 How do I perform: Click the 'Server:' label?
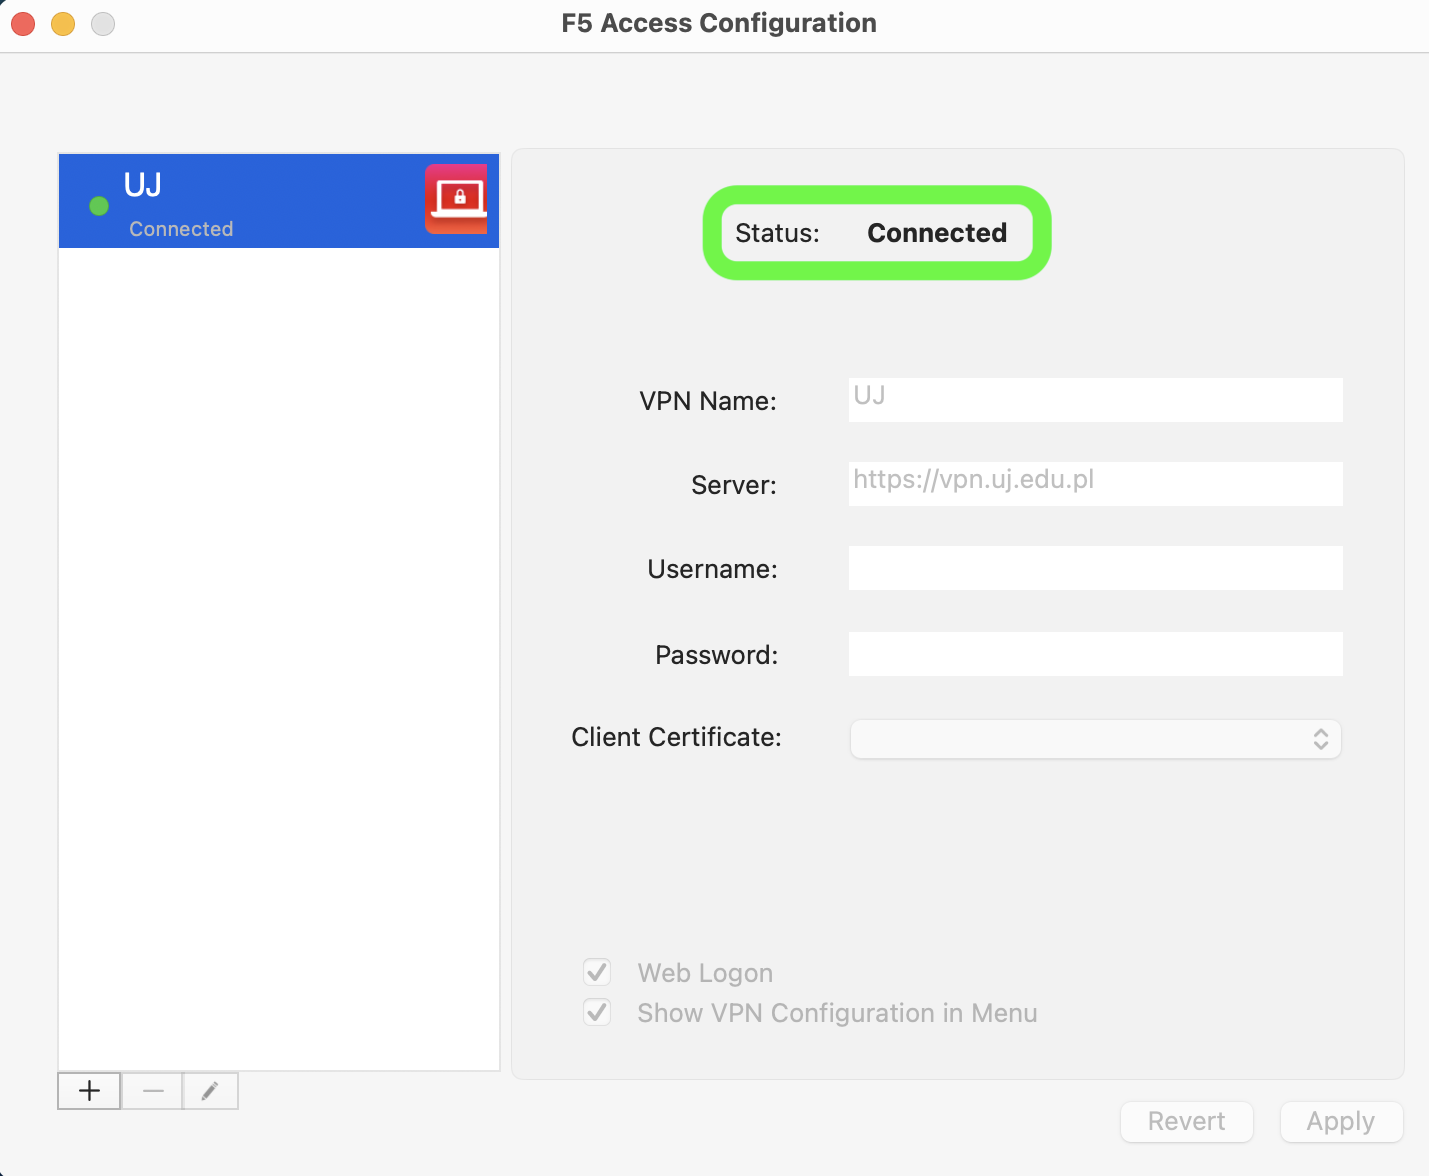tap(734, 485)
